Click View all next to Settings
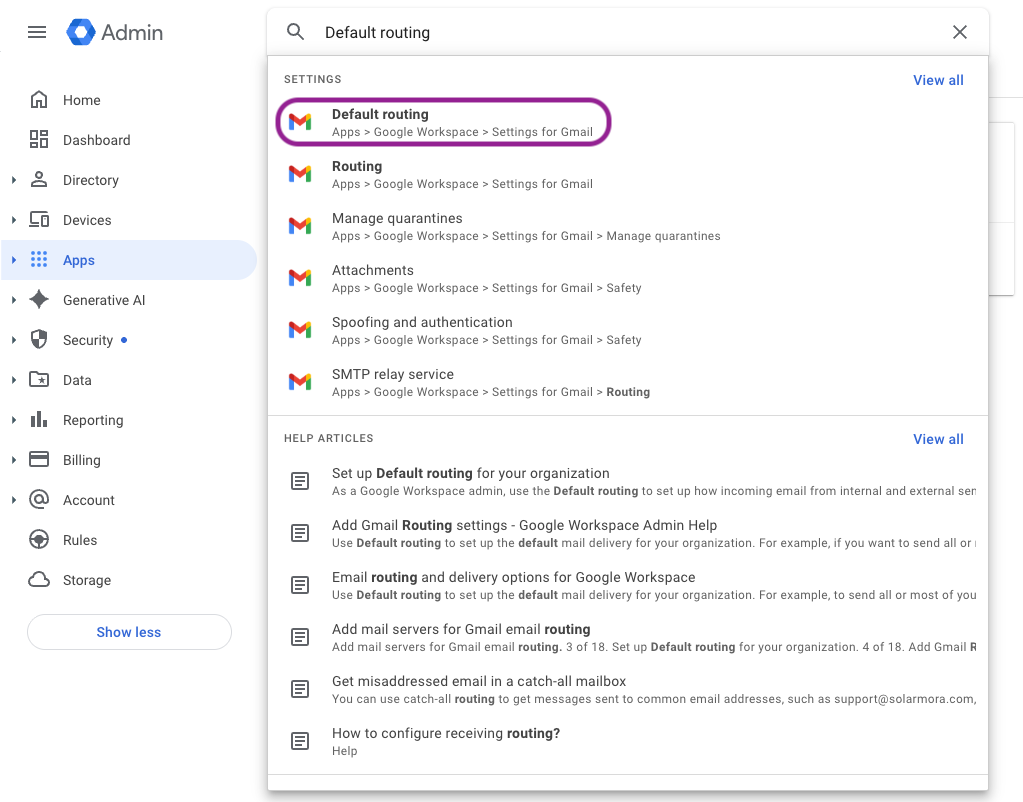 coord(938,80)
